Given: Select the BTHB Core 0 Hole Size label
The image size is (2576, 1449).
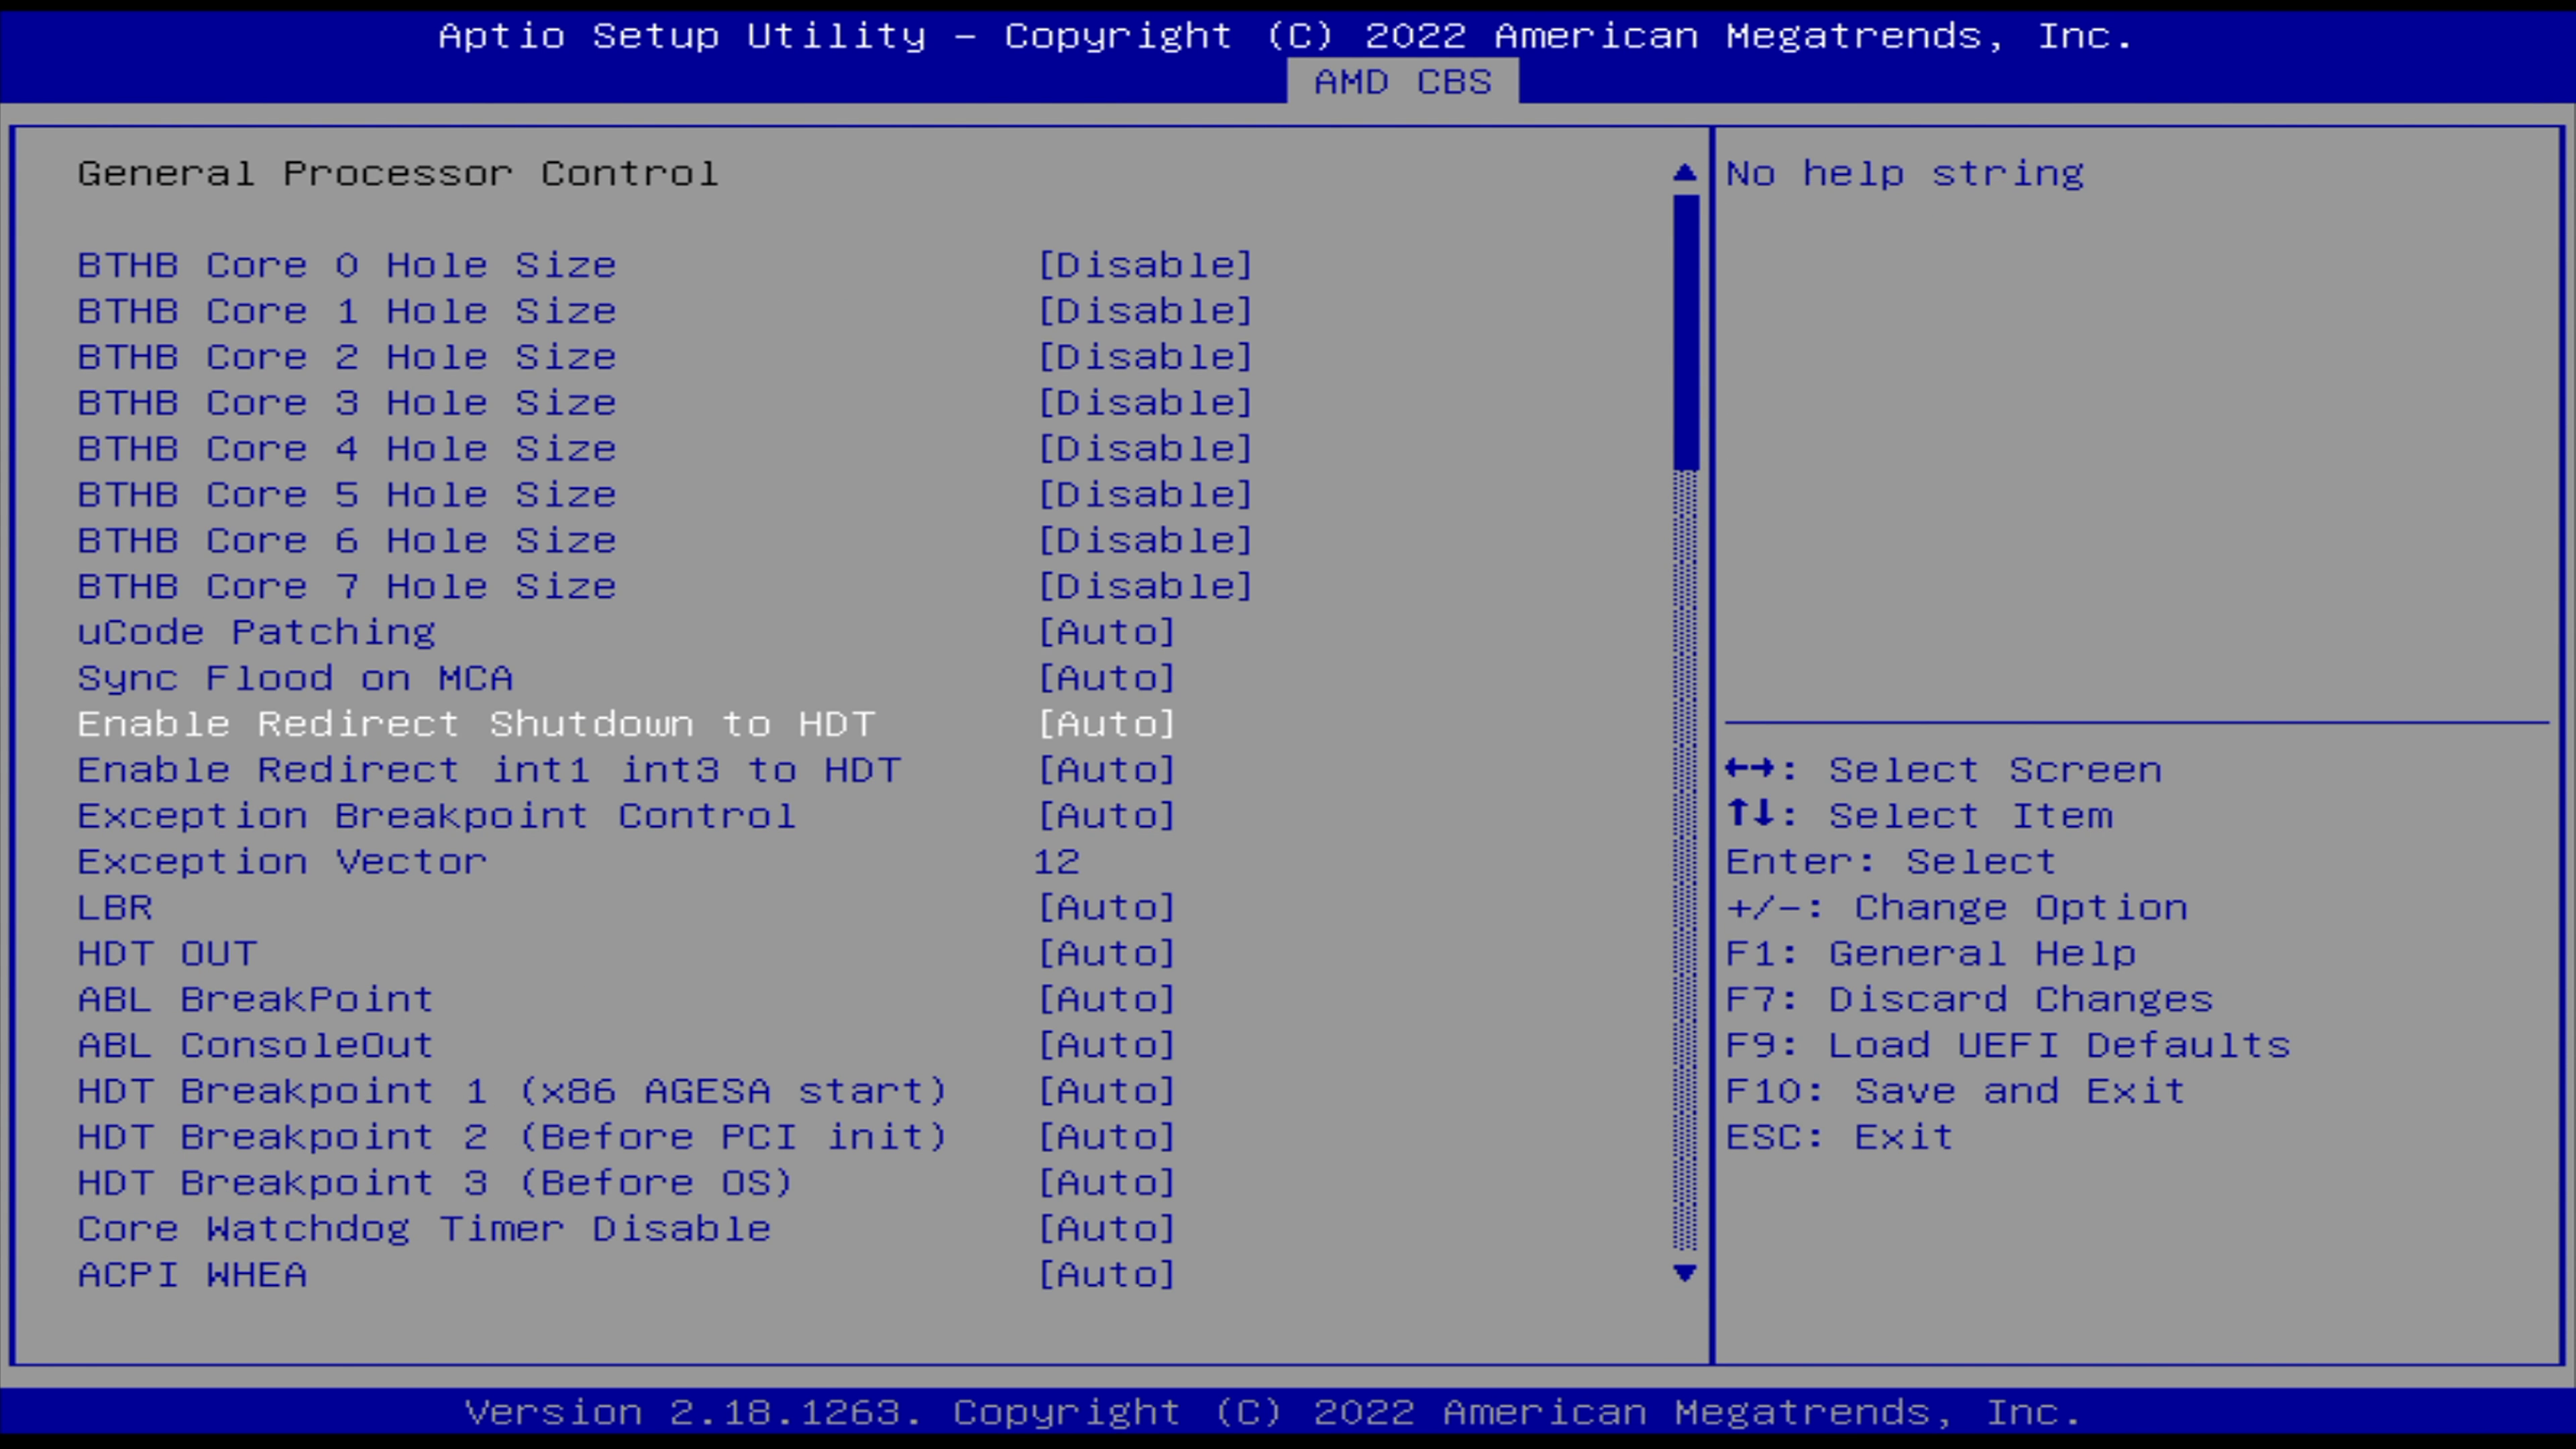Looking at the screenshot, I should (347, 265).
